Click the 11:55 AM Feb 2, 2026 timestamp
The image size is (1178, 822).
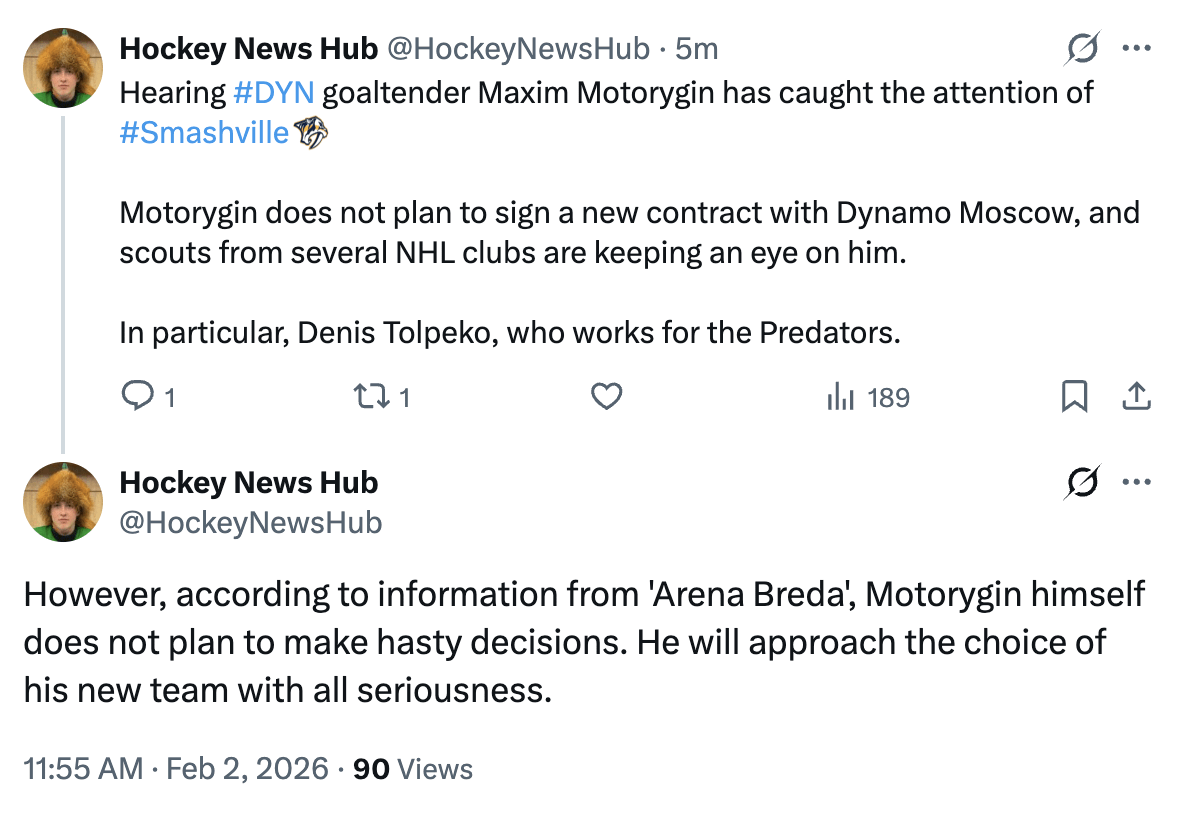click(175, 768)
